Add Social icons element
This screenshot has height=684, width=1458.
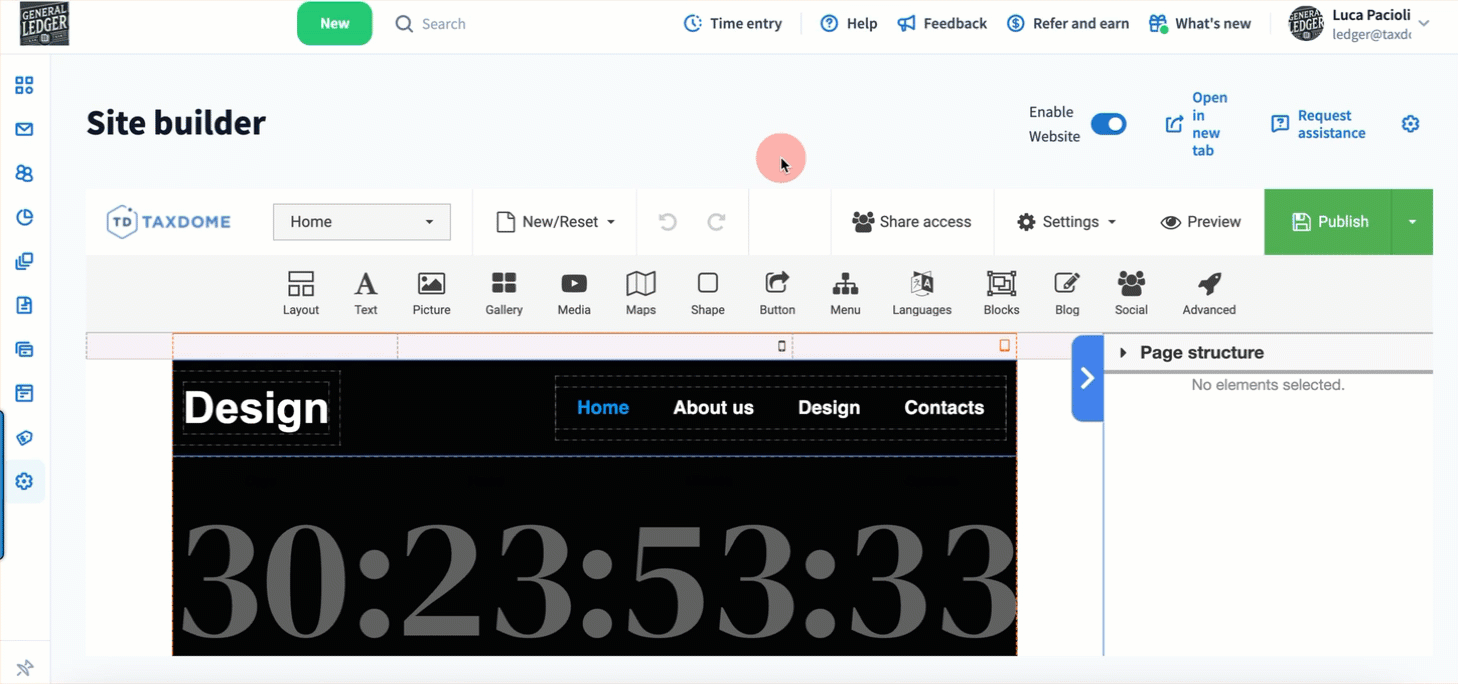pos(1131,293)
